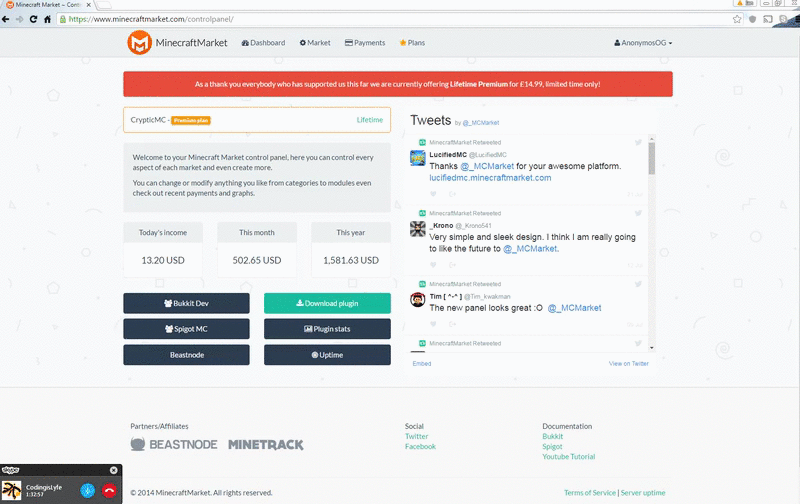Click 502.65 USD this month value

click(x=257, y=260)
